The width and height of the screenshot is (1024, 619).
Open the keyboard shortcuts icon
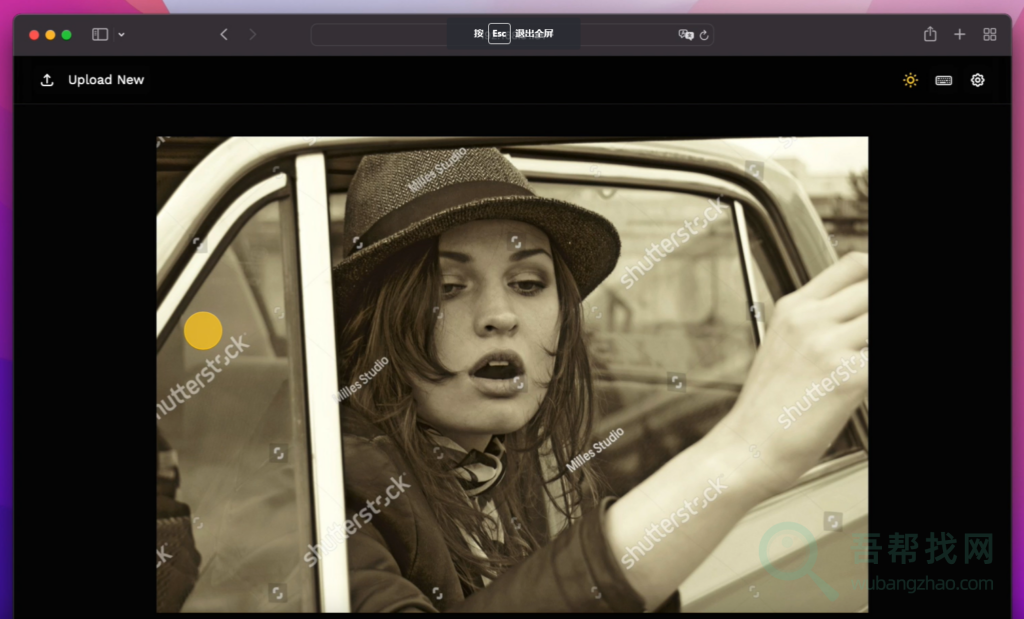(x=943, y=80)
